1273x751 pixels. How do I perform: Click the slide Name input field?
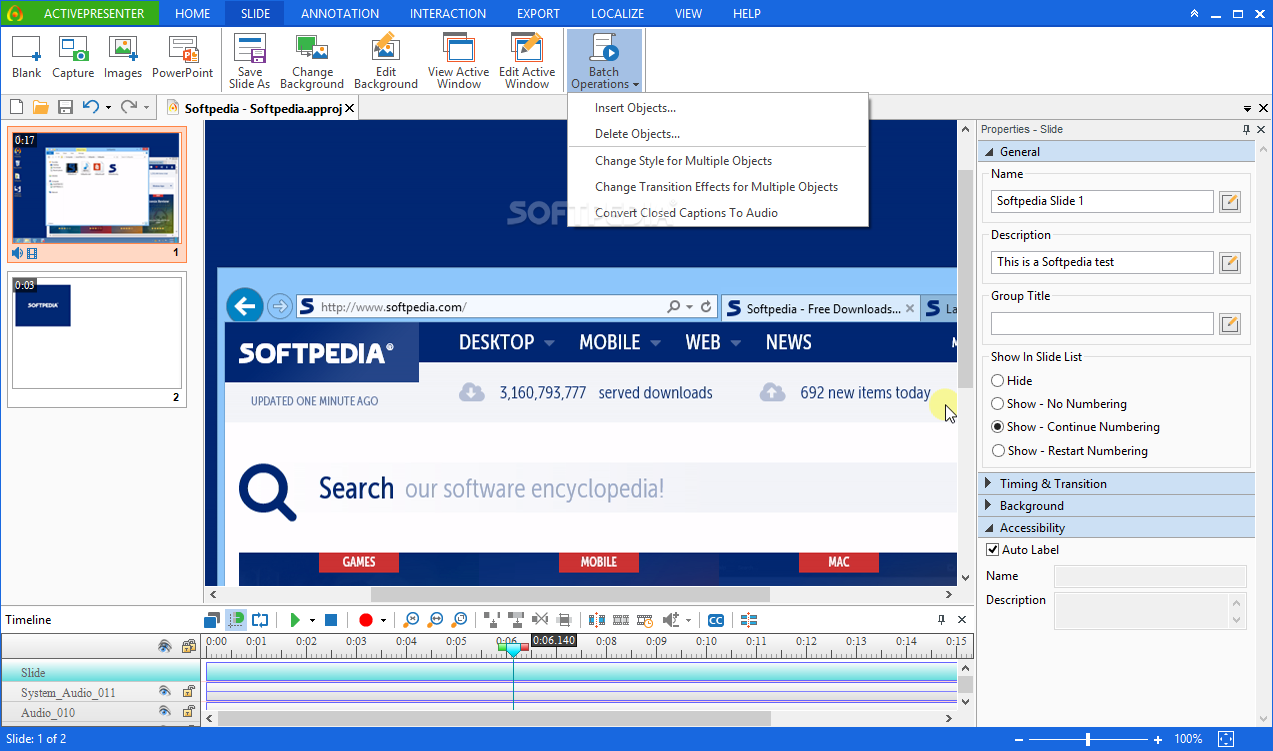point(1102,201)
